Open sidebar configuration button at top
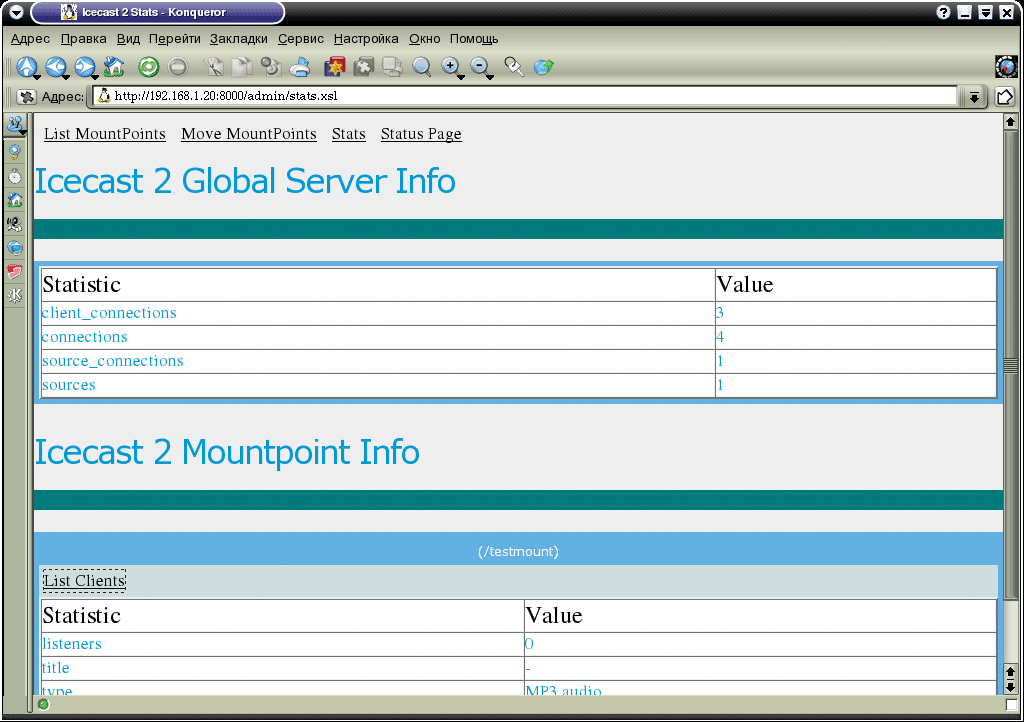This screenshot has height=722, width=1024. 15,124
